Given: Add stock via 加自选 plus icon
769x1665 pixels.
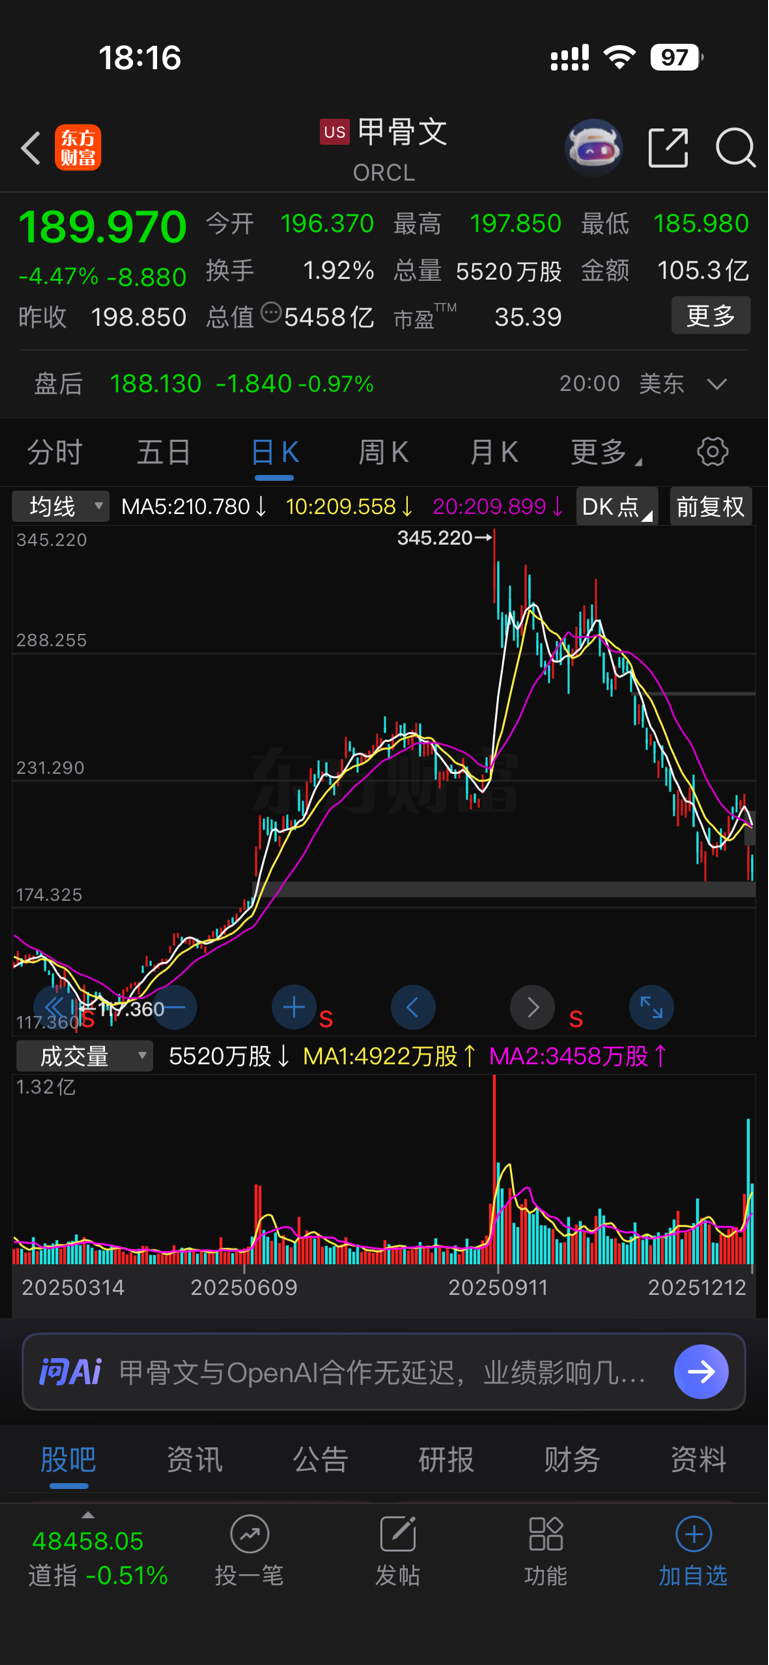Looking at the screenshot, I should 693,1533.
